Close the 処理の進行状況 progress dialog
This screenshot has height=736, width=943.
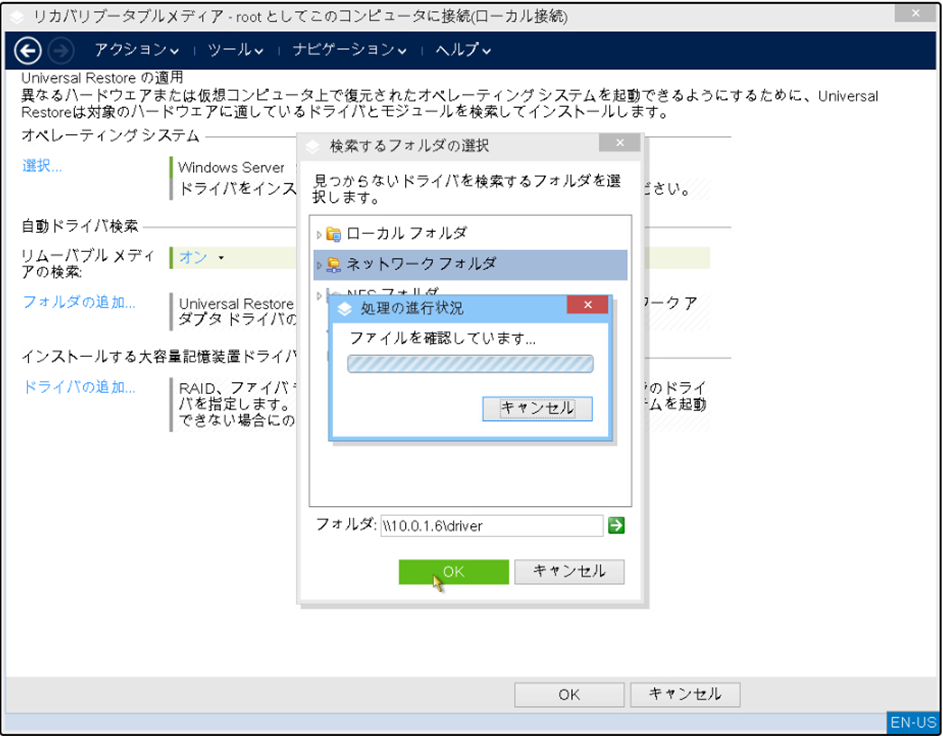587,305
